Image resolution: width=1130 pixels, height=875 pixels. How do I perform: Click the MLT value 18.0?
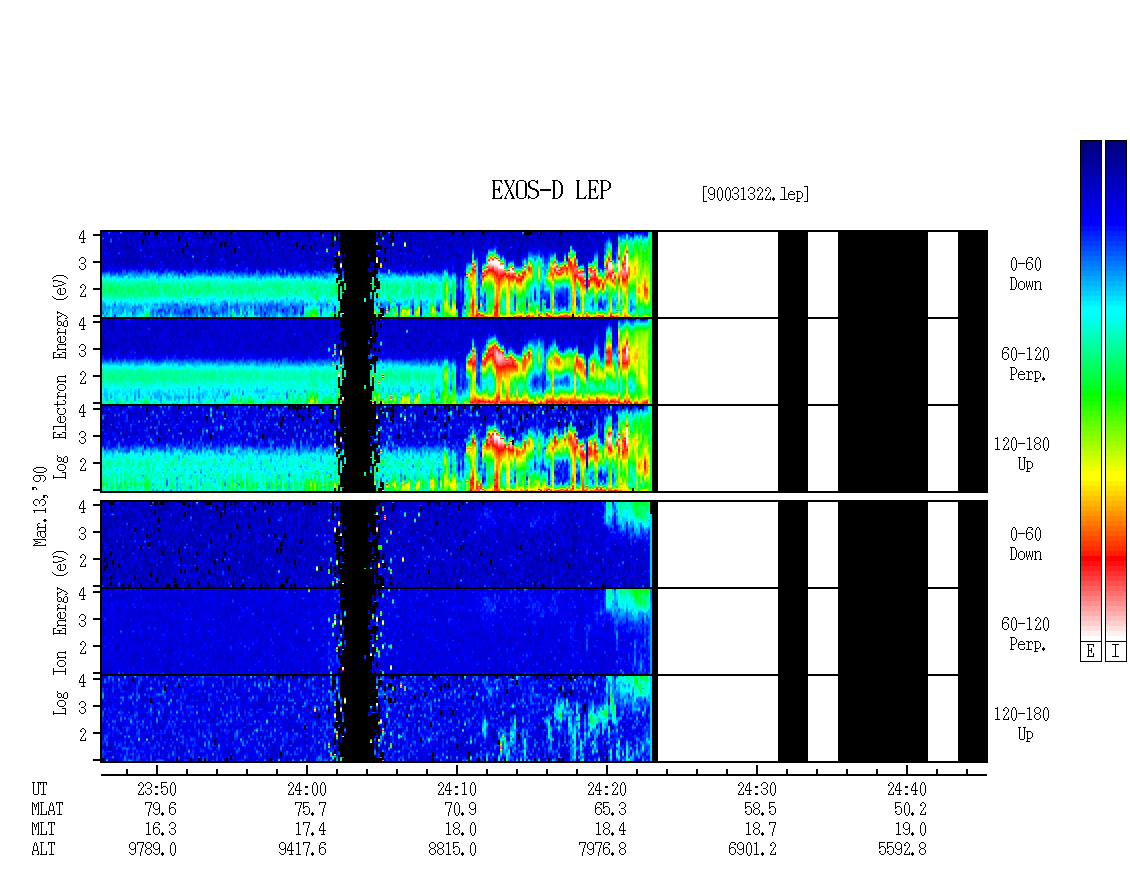click(460, 830)
